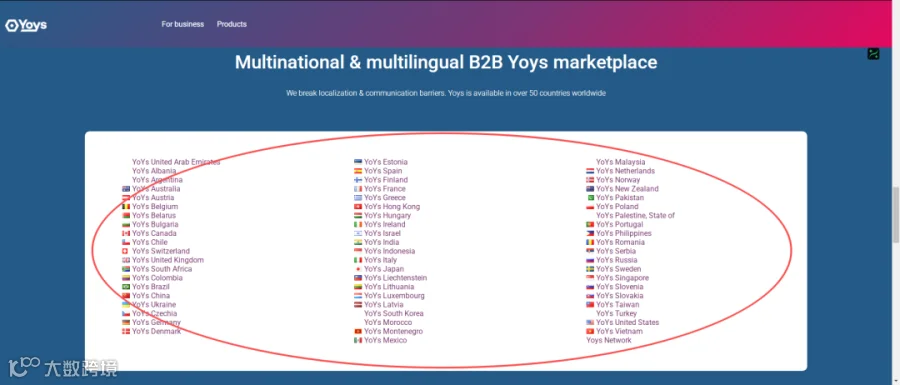The image size is (900, 385).
Task: Open the For business menu
Action: (183, 24)
